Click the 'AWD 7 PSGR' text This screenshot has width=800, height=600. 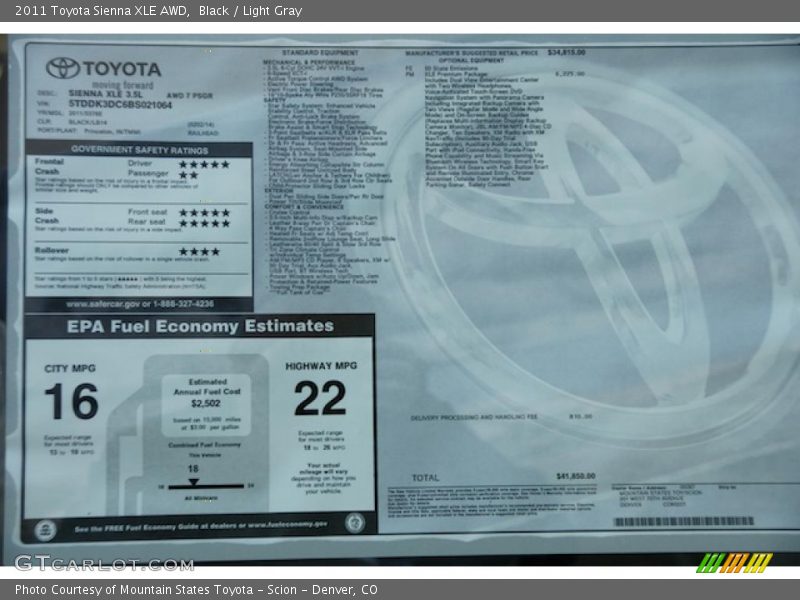[189, 95]
